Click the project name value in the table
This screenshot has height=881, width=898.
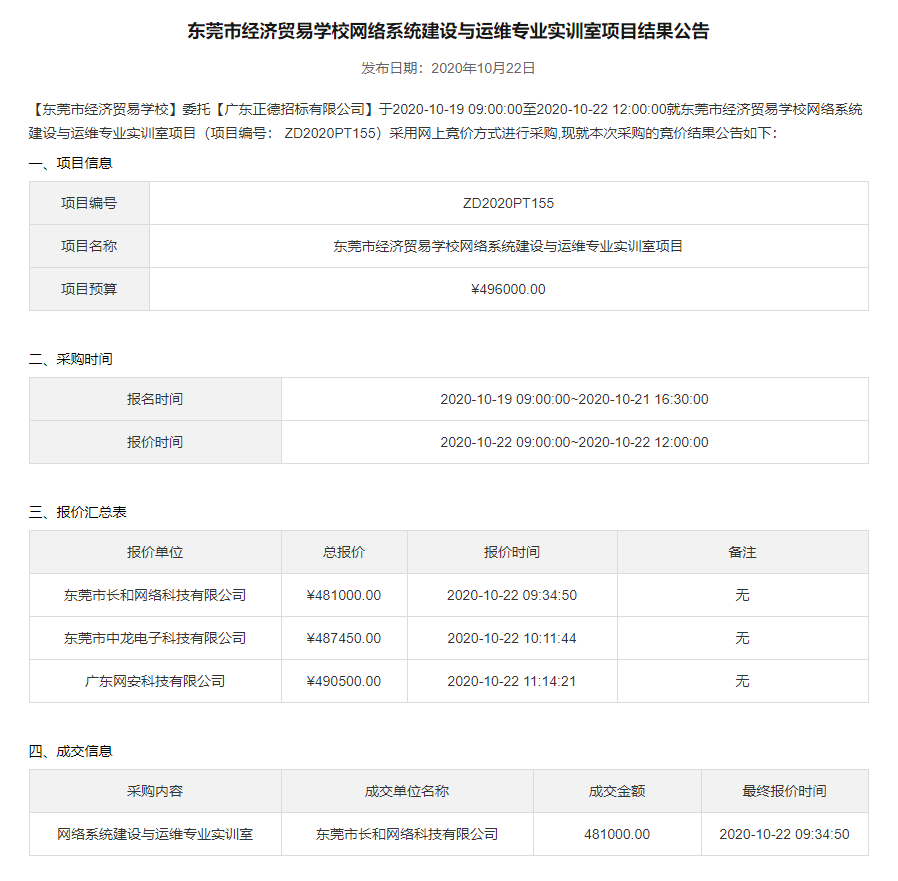tap(509, 246)
